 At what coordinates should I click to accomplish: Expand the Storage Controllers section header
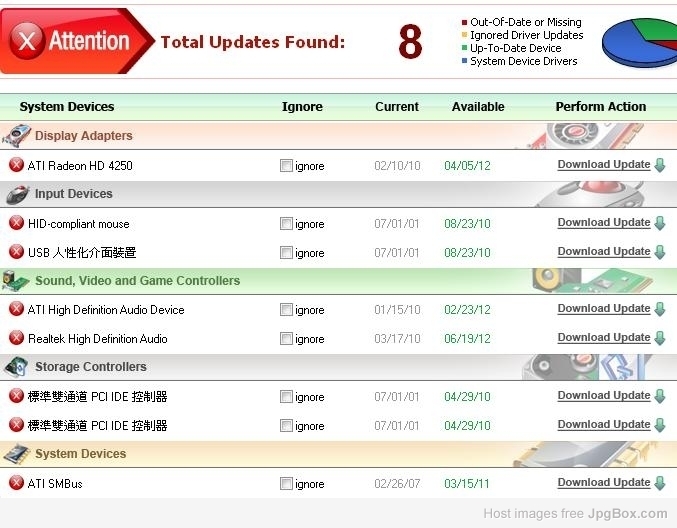tap(90, 367)
